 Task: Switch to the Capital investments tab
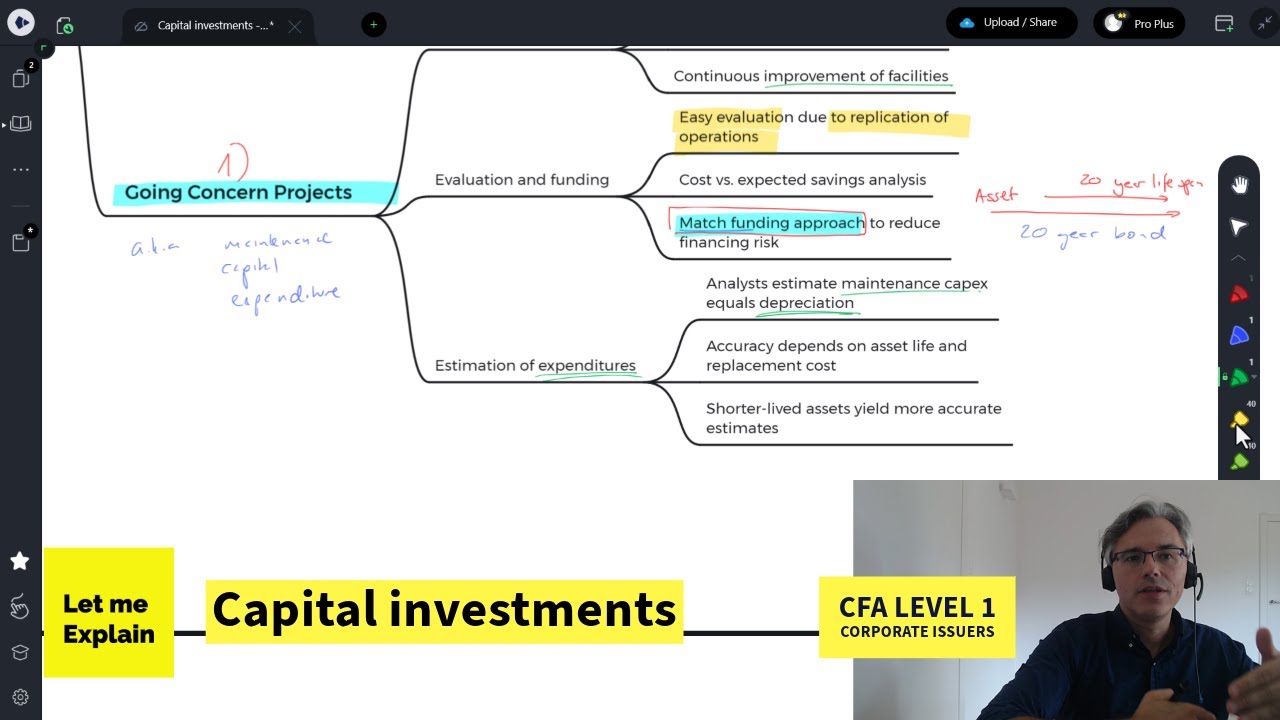(215, 26)
